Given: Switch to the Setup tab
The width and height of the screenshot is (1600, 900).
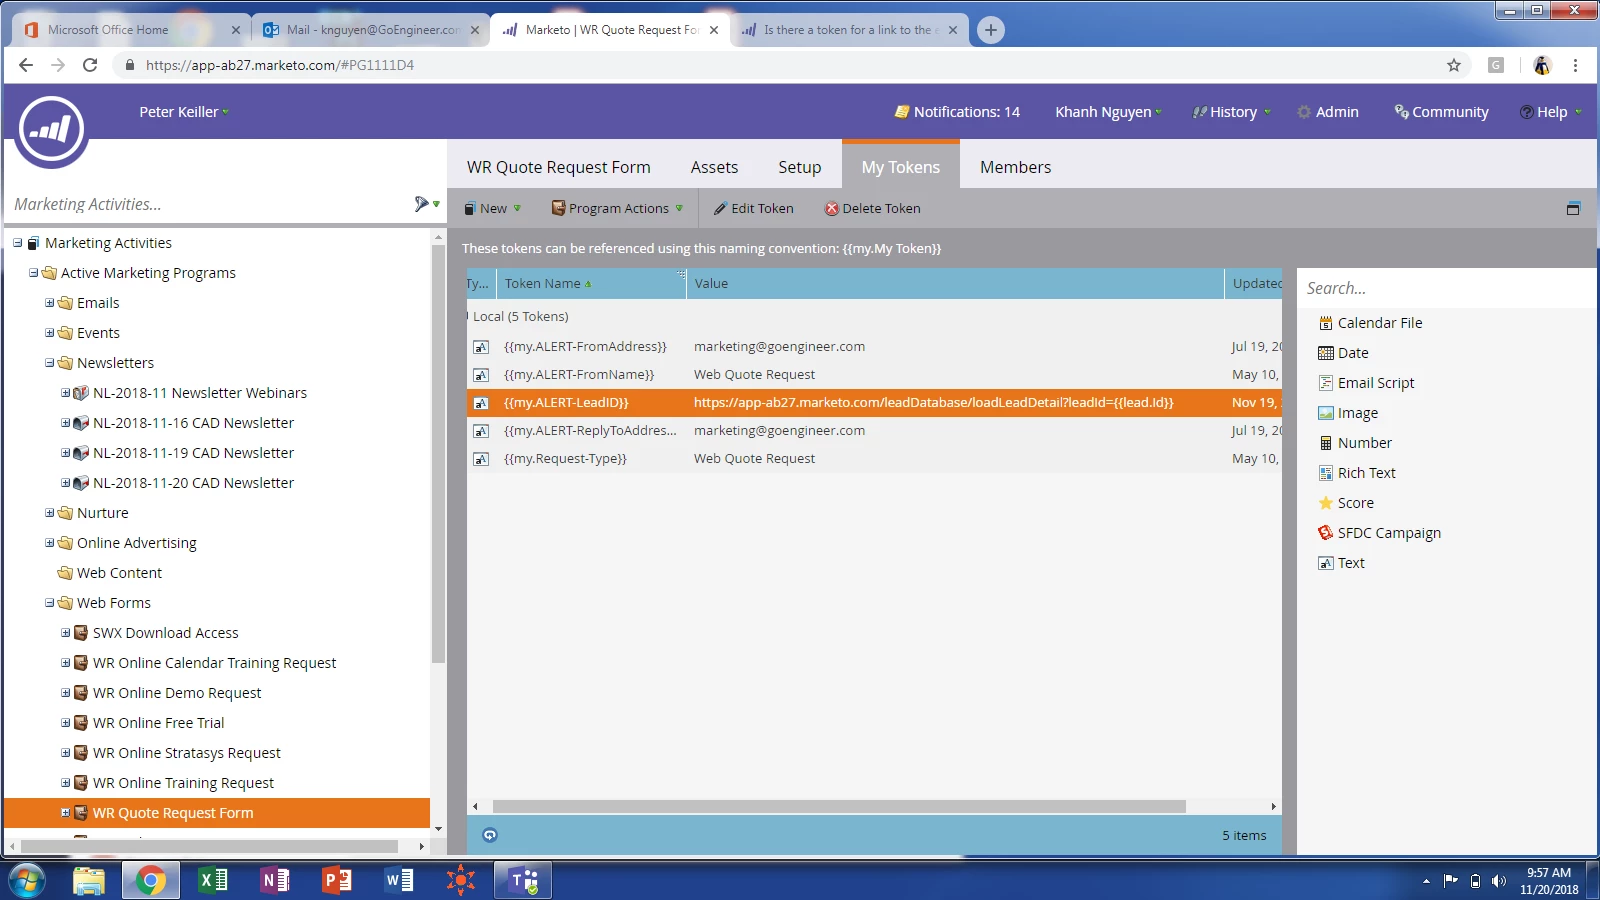Looking at the screenshot, I should tap(800, 167).
